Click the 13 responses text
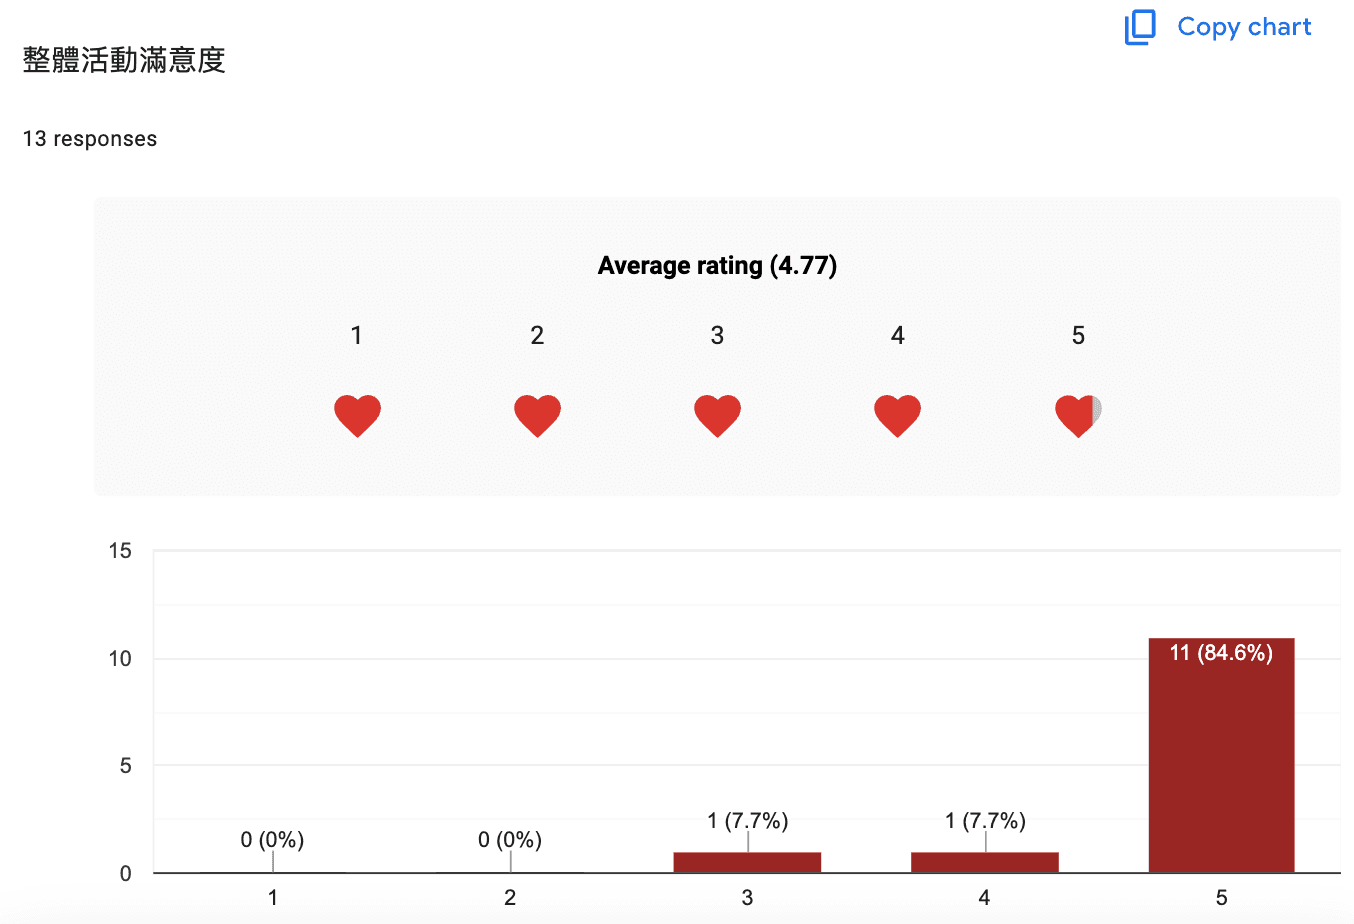 pos(90,139)
